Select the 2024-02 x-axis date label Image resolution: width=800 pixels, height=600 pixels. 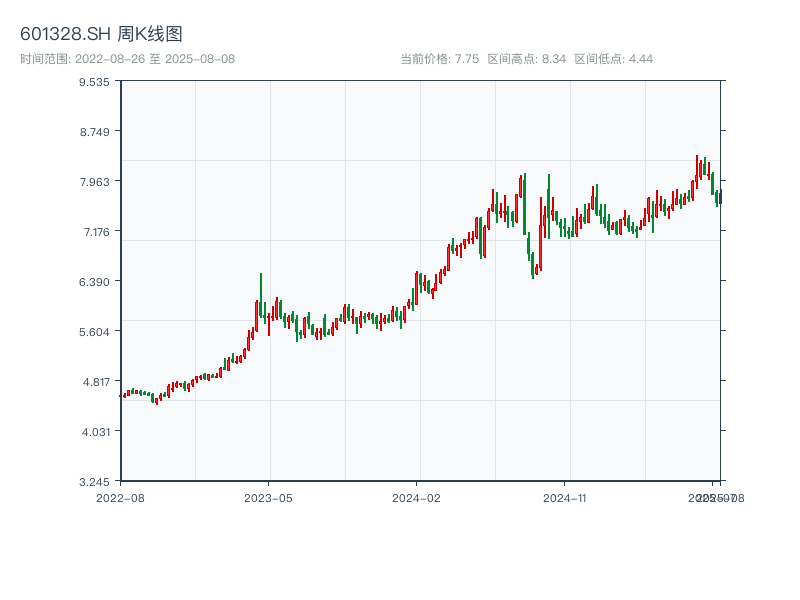click(x=416, y=497)
